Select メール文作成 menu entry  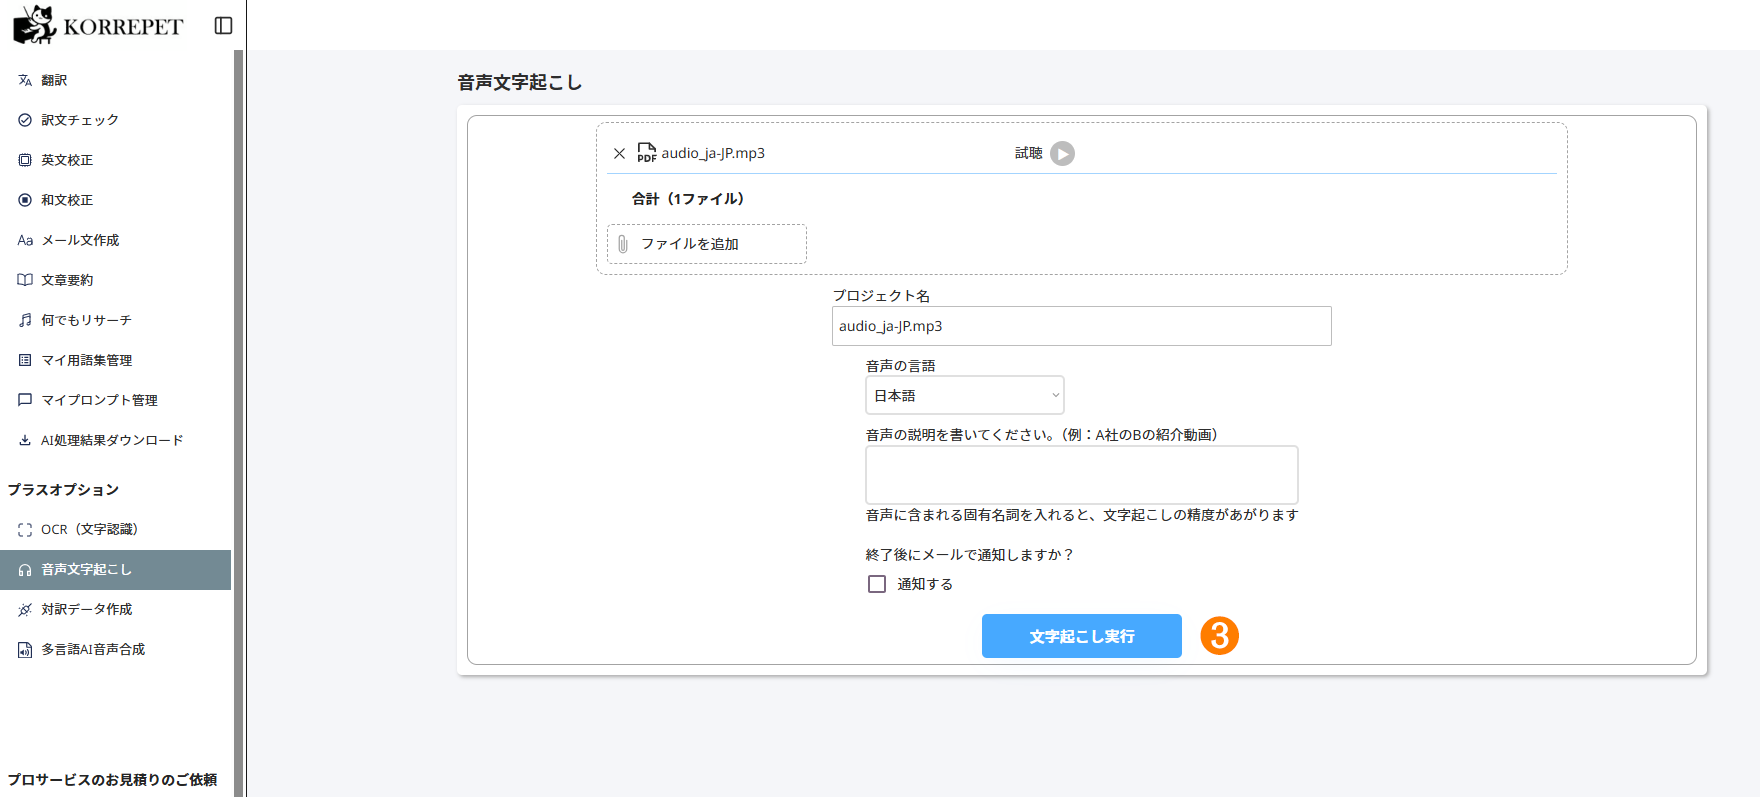[115, 240]
